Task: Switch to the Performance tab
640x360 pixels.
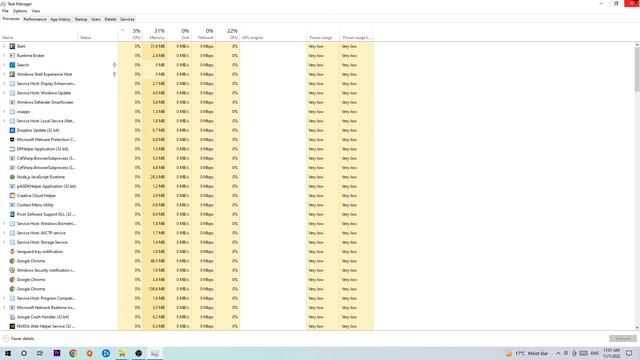Action: (35, 19)
